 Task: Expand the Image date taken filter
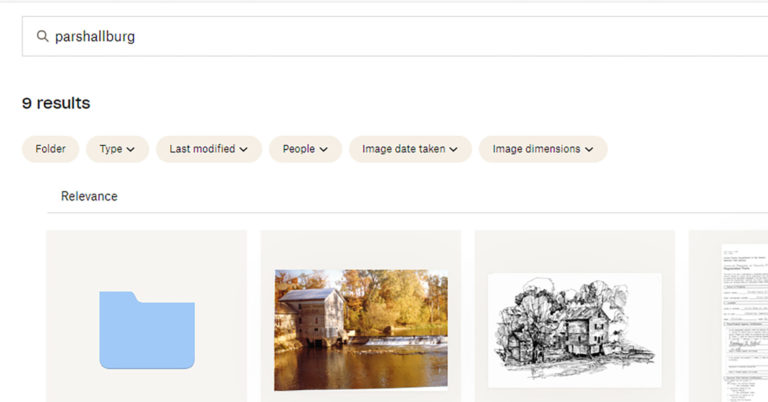click(x=409, y=149)
